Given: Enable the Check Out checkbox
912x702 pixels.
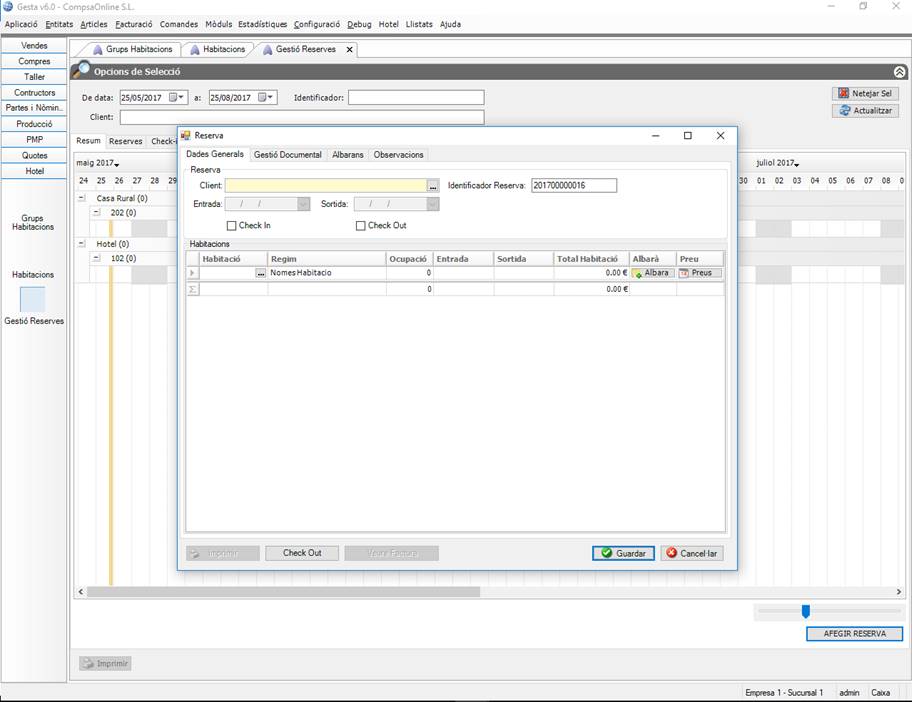Looking at the screenshot, I should [x=361, y=226].
